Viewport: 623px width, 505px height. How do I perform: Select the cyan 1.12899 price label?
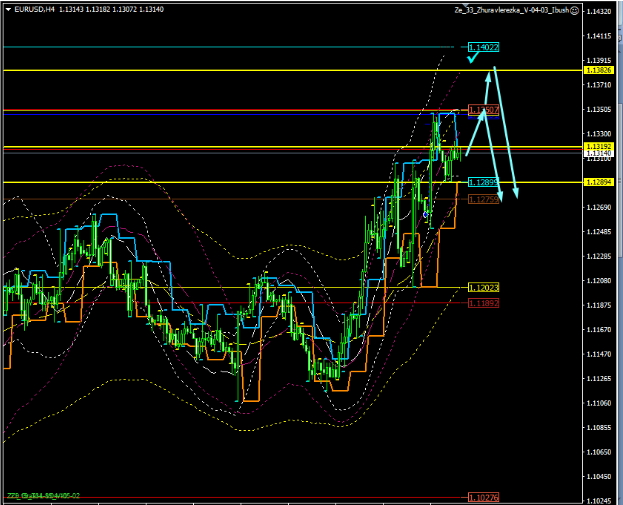(x=483, y=182)
